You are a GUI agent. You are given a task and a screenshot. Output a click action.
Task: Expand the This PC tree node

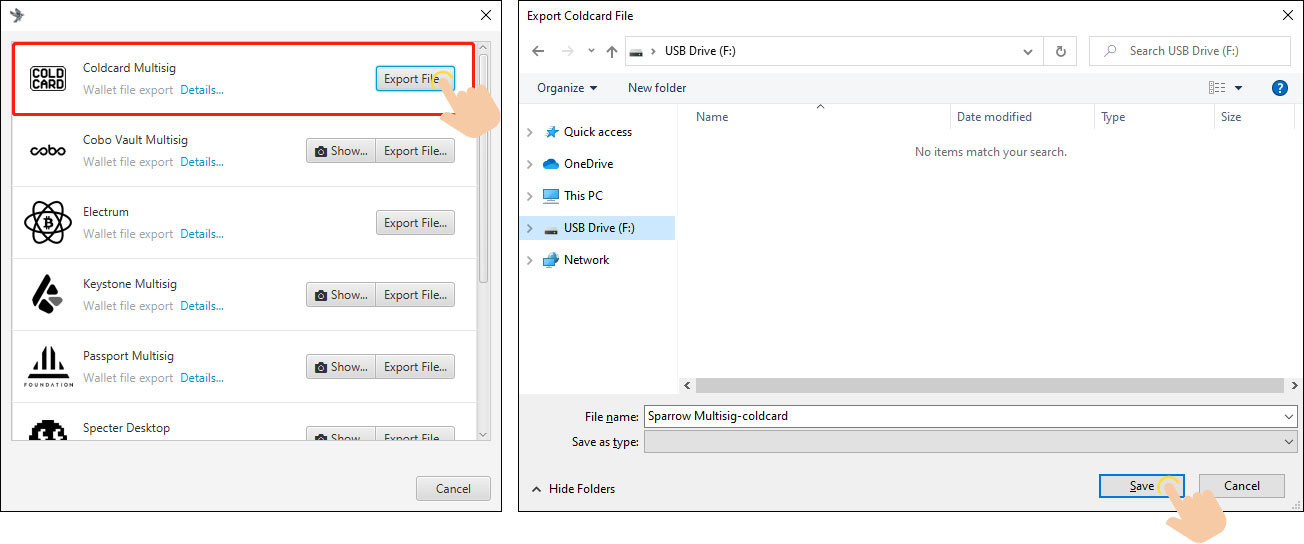[x=530, y=196]
